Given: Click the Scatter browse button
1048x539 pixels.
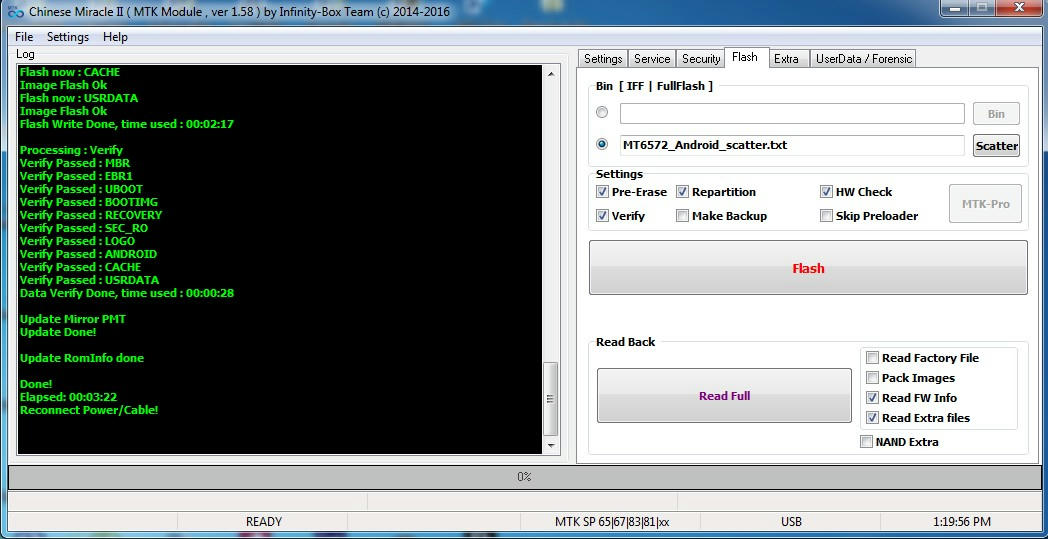Looking at the screenshot, I should click(996, 146).
